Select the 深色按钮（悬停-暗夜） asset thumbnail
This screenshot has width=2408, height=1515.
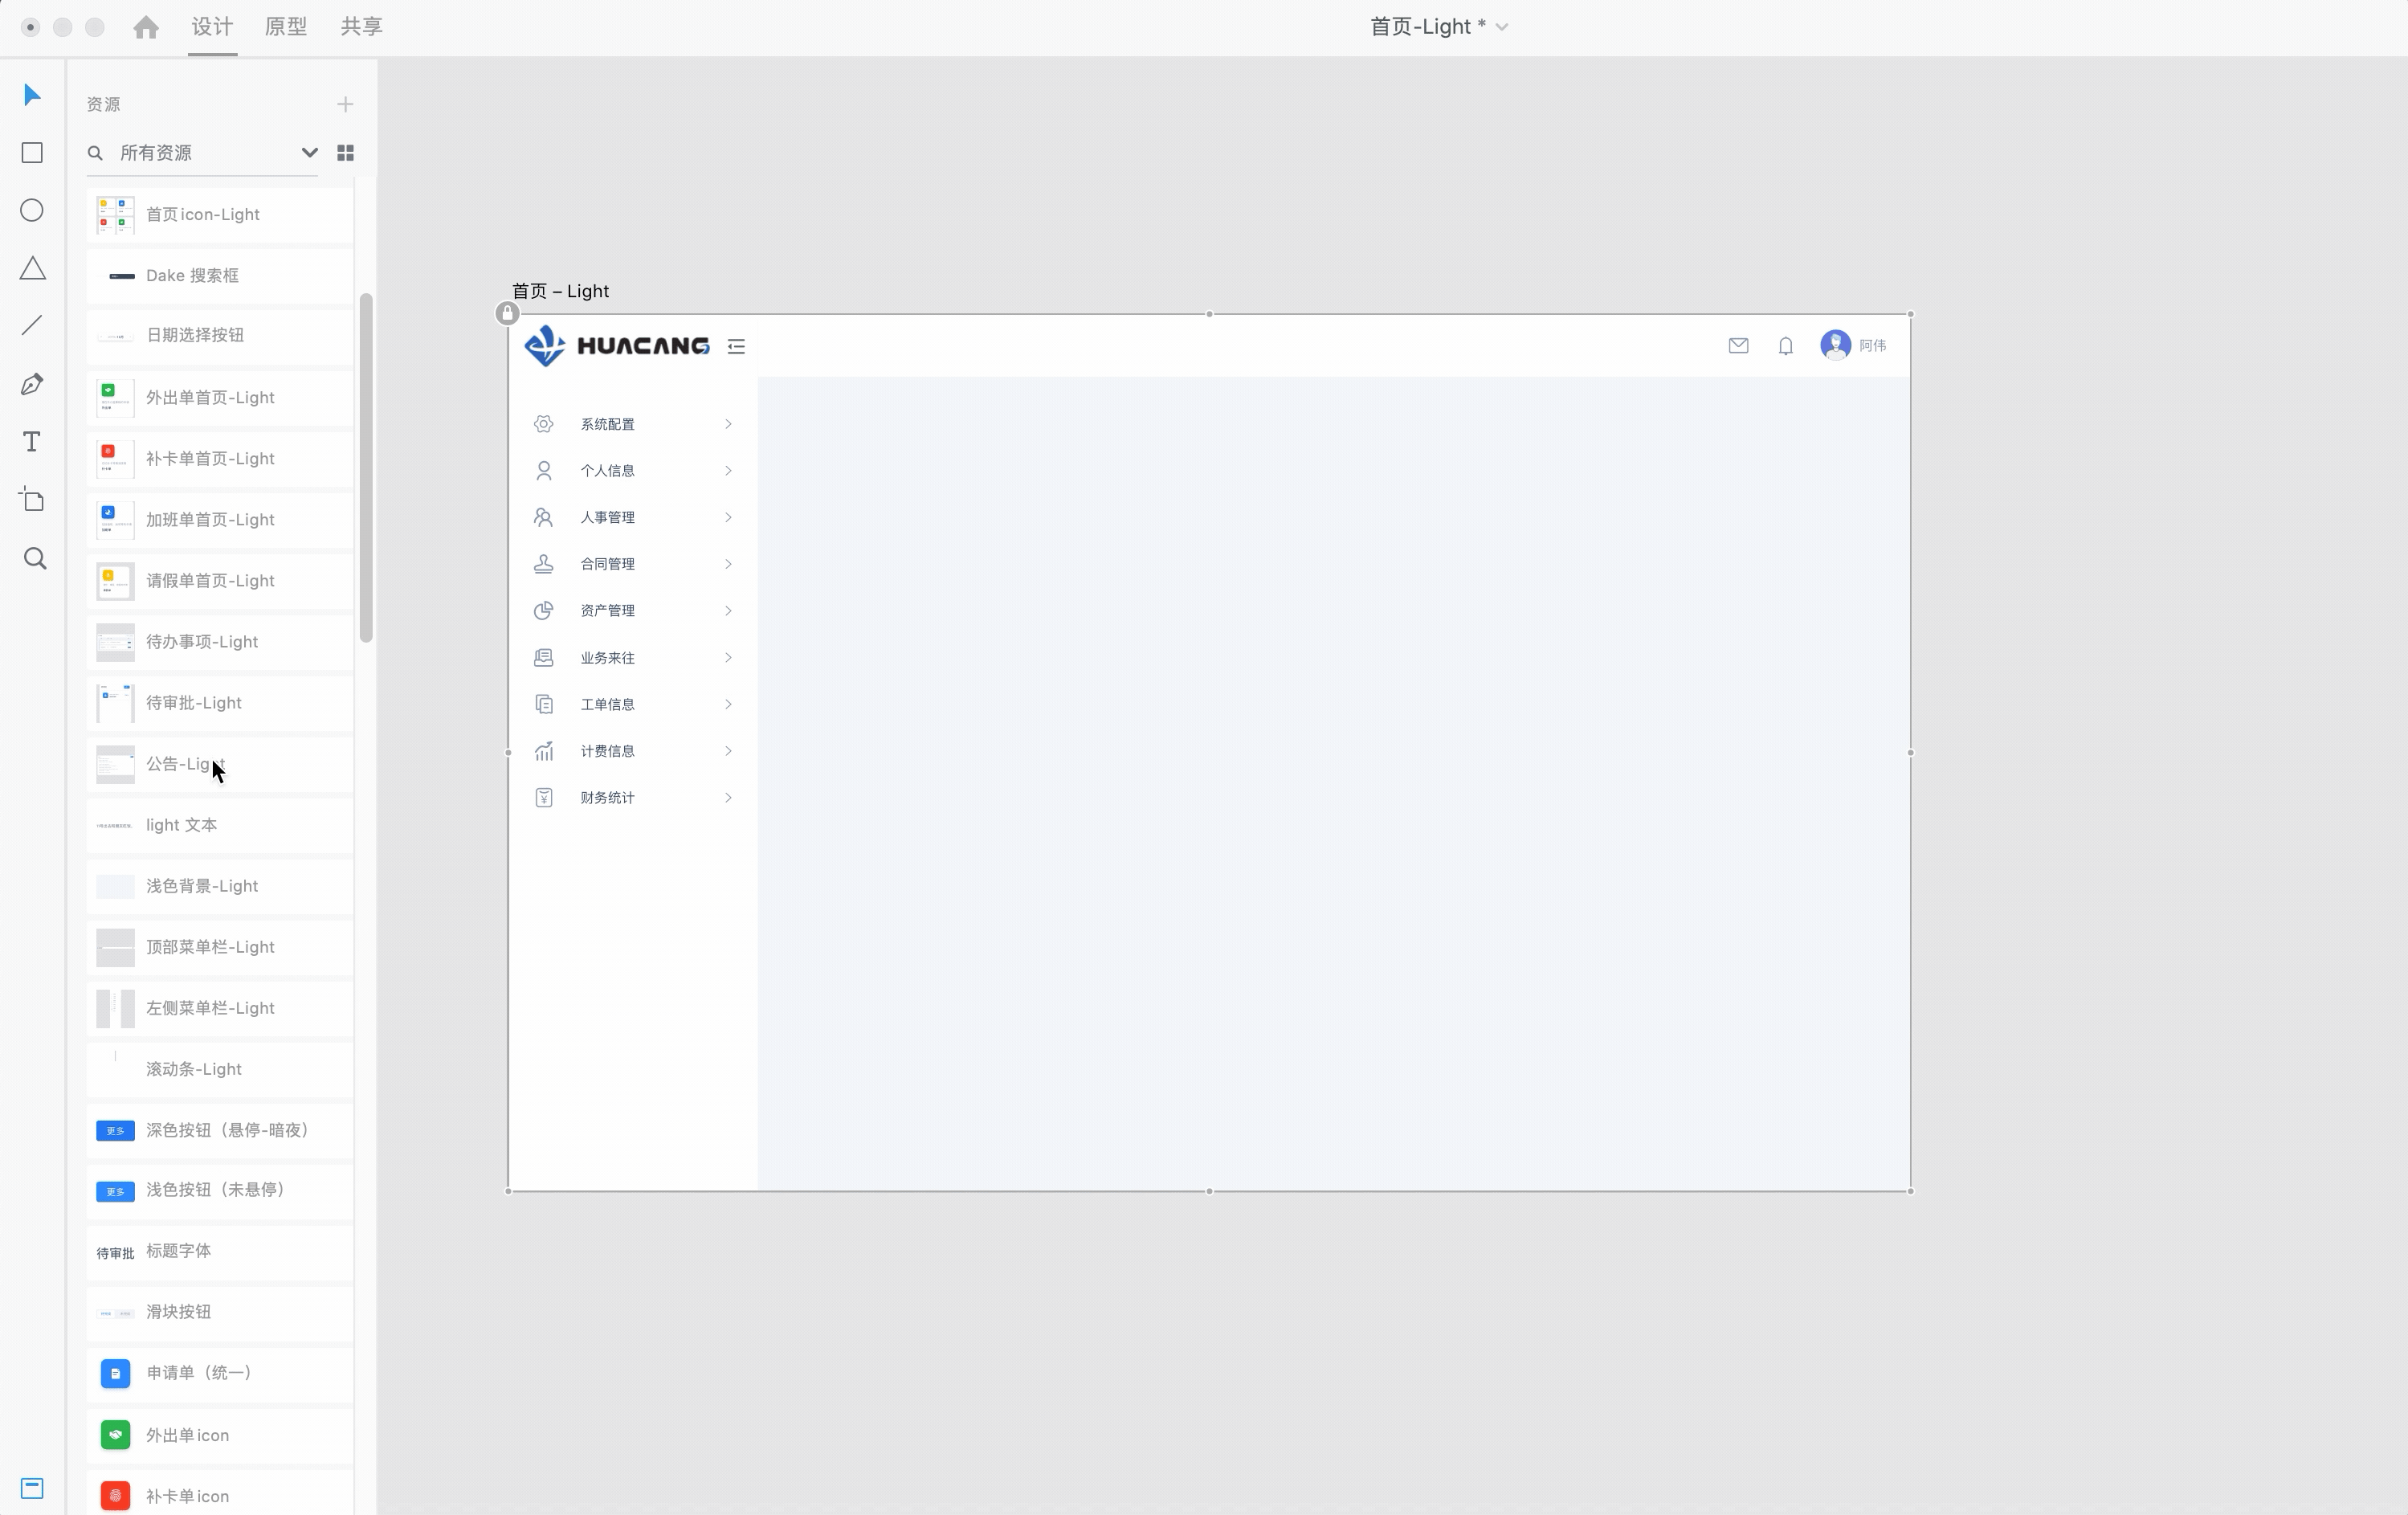115,1130
